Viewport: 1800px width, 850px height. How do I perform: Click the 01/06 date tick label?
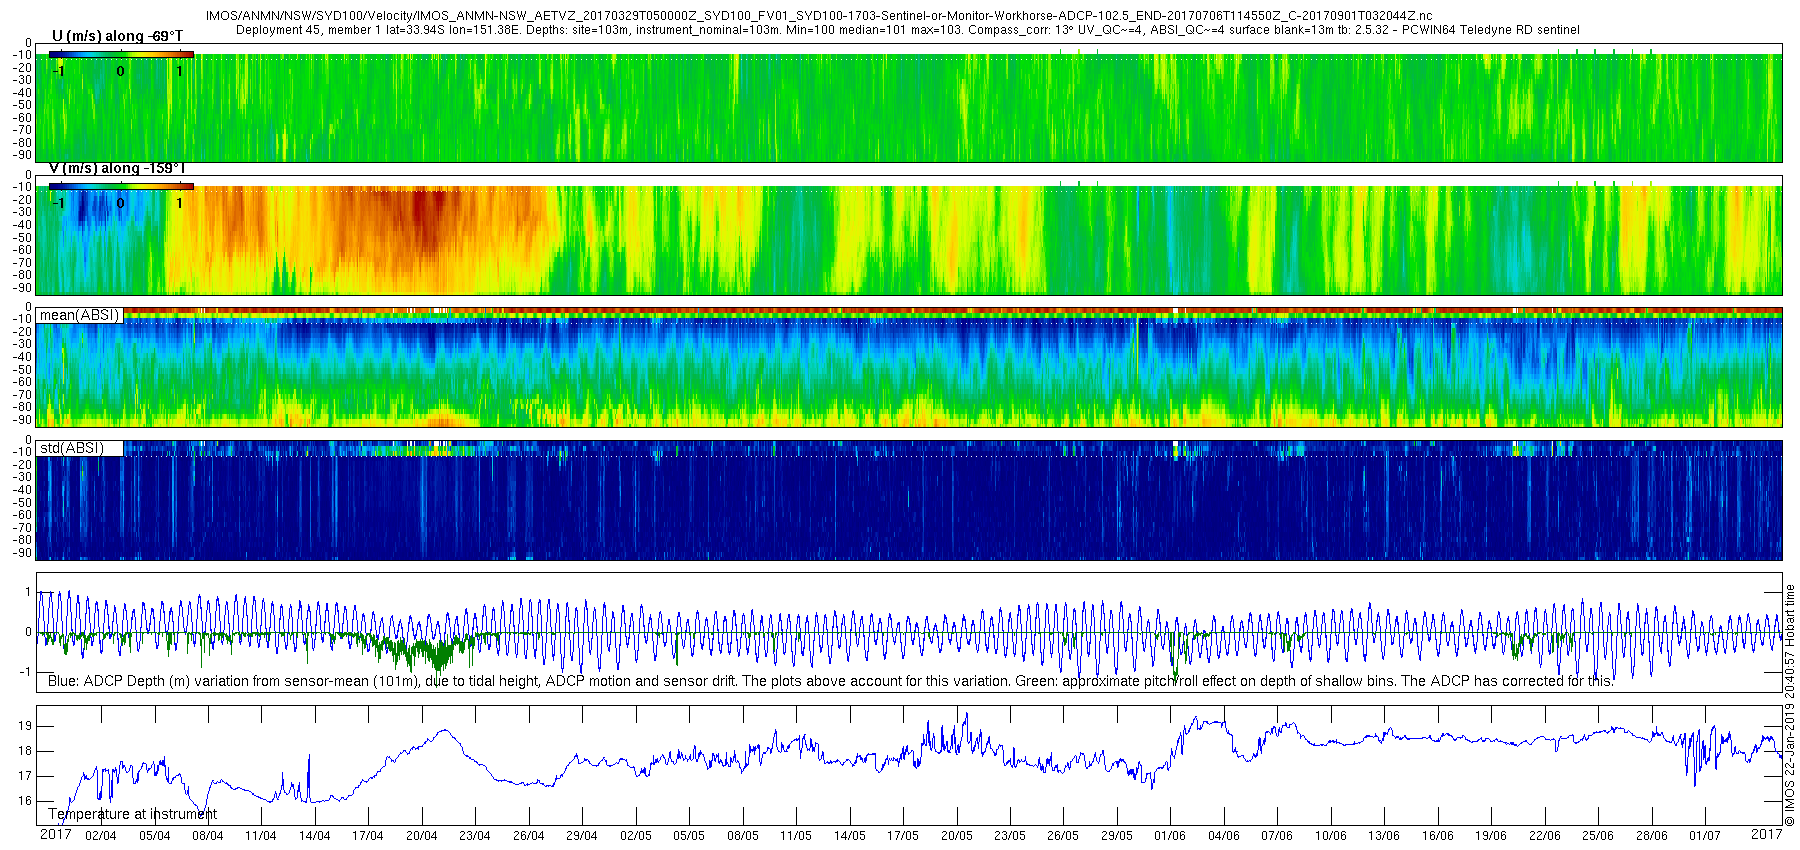coord(1170,836)
